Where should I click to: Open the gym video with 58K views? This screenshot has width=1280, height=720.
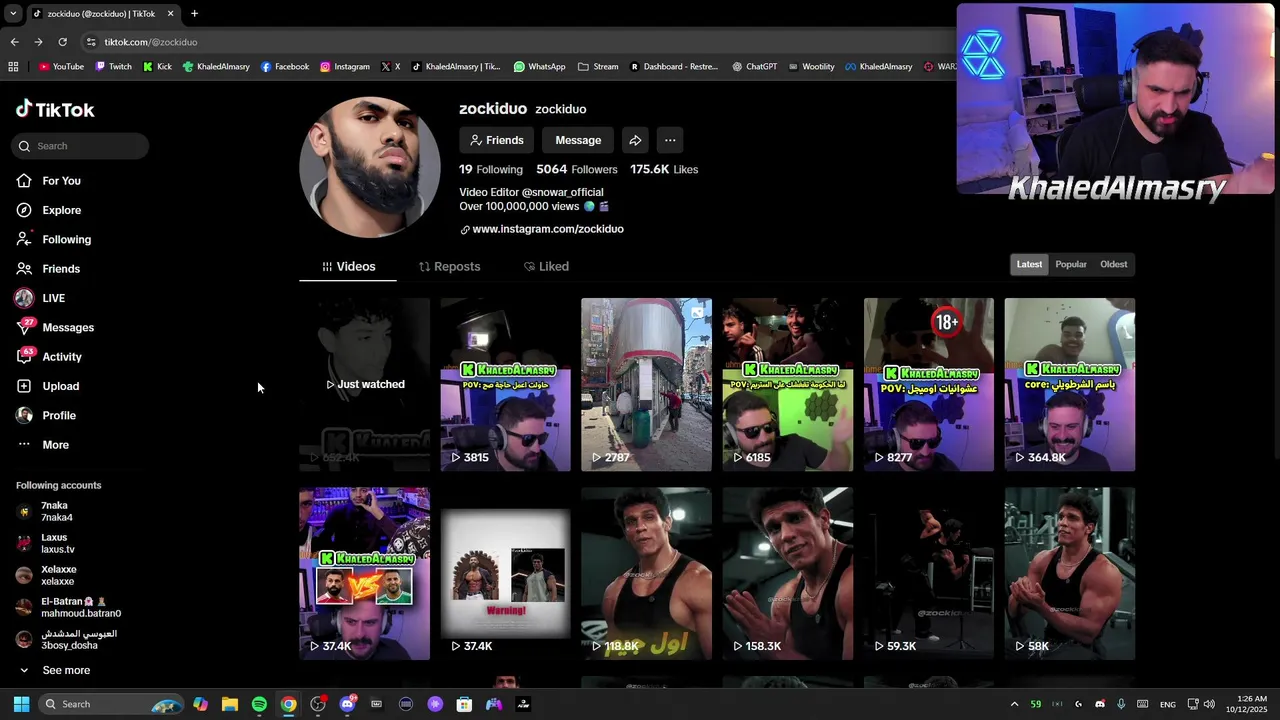[x=1070, y=574]
